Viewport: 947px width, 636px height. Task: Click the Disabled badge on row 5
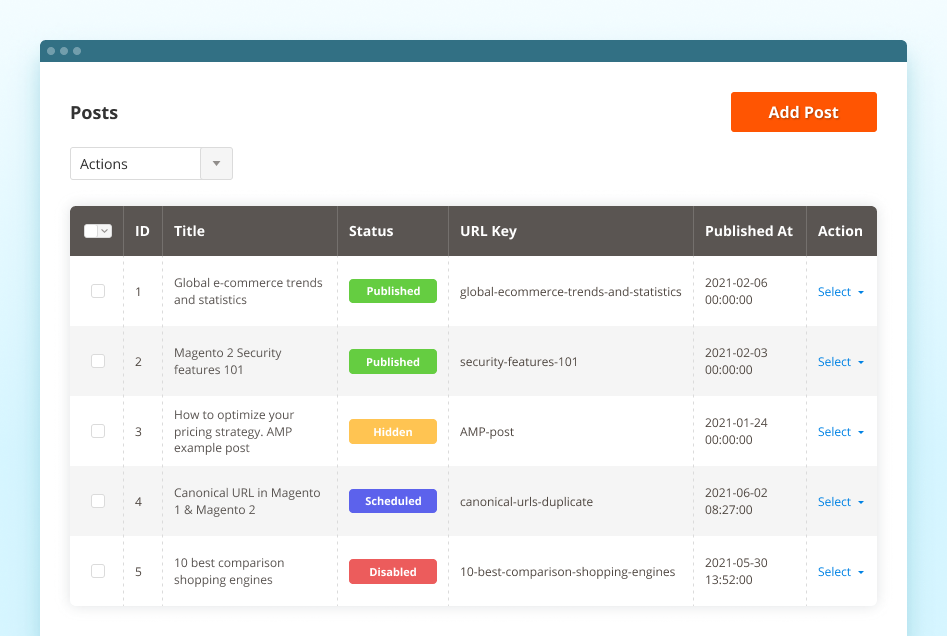point(392,571)
